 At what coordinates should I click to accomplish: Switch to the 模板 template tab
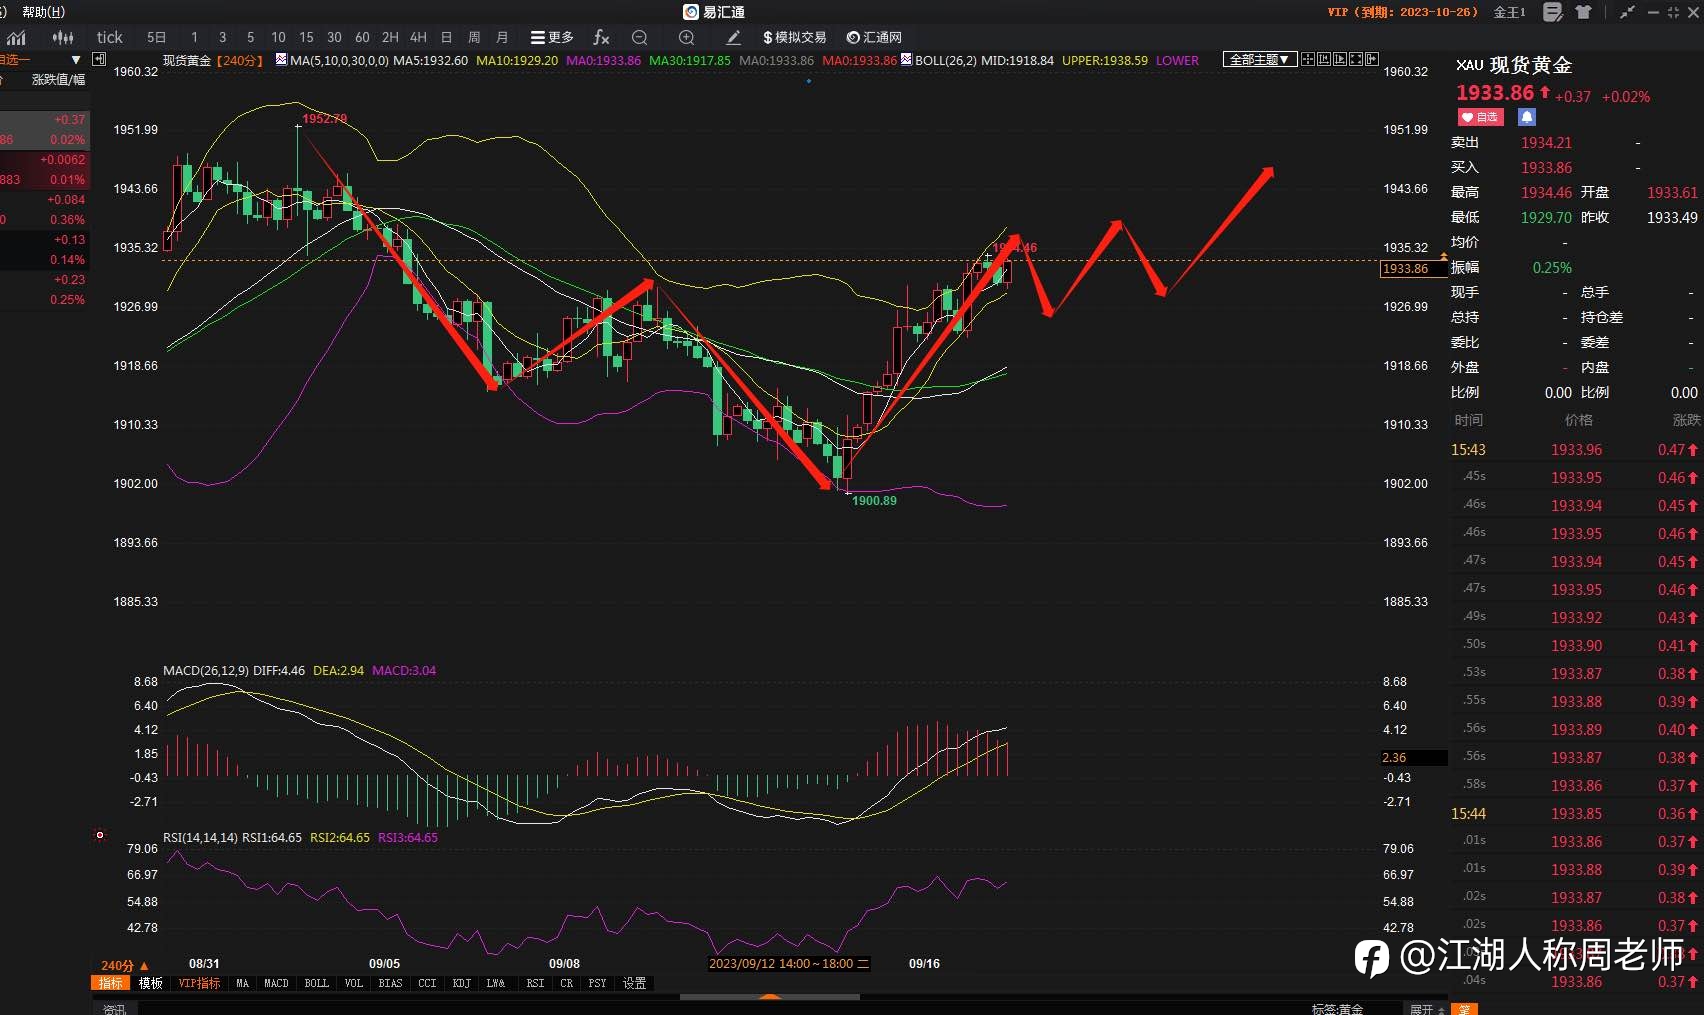pos(151,984)
